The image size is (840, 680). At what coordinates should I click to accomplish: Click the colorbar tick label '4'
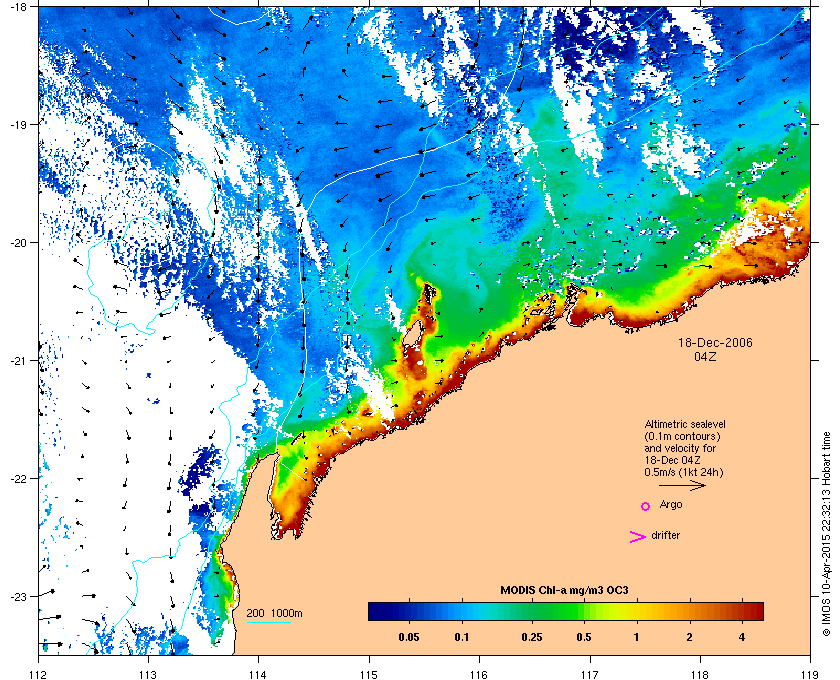click(741, 637)
